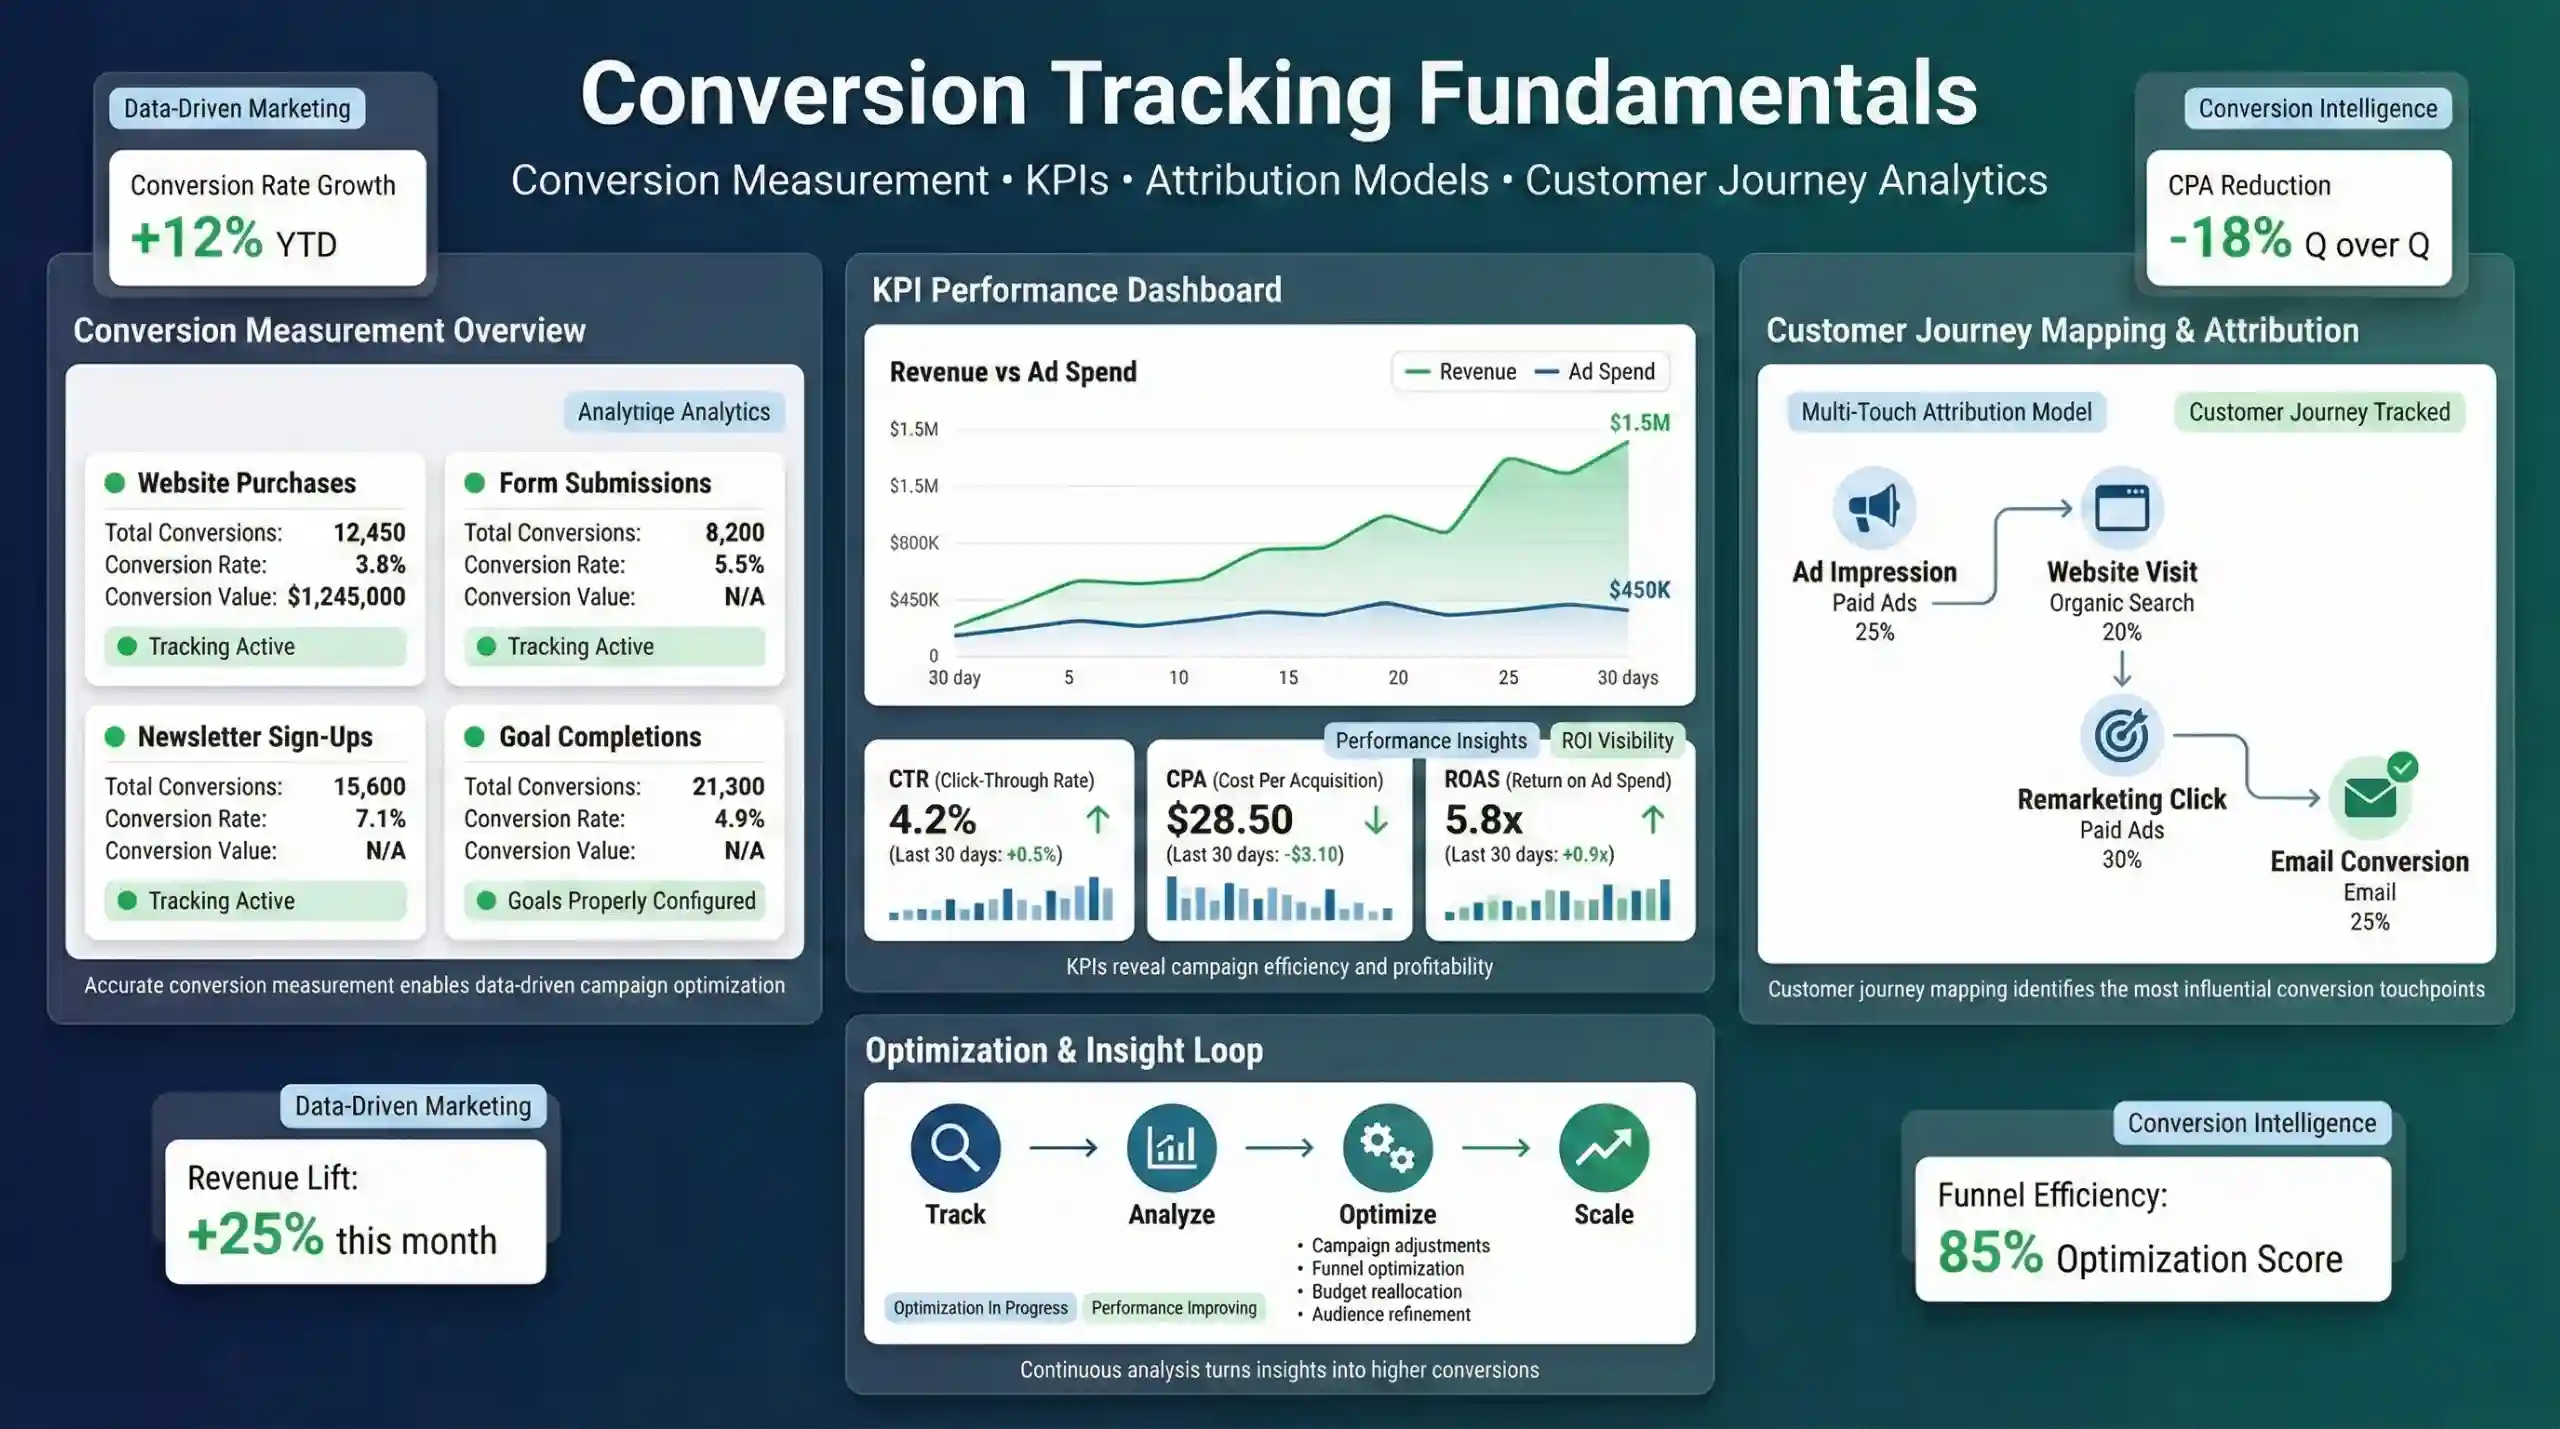This screenshot has height=1429, width=2560.
Task: Click the CTR upward trend arrow
Action: [x=1097, y=820]
